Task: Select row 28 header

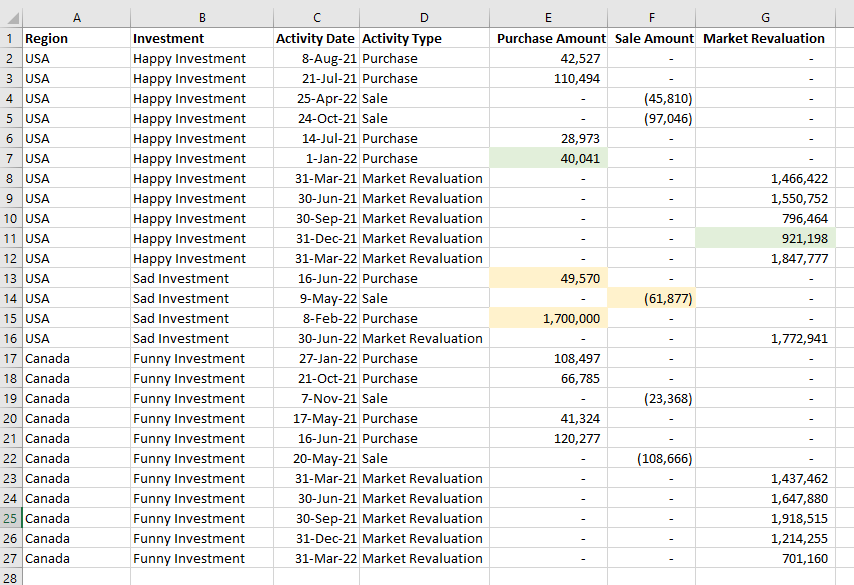Action: pos(11,577)
